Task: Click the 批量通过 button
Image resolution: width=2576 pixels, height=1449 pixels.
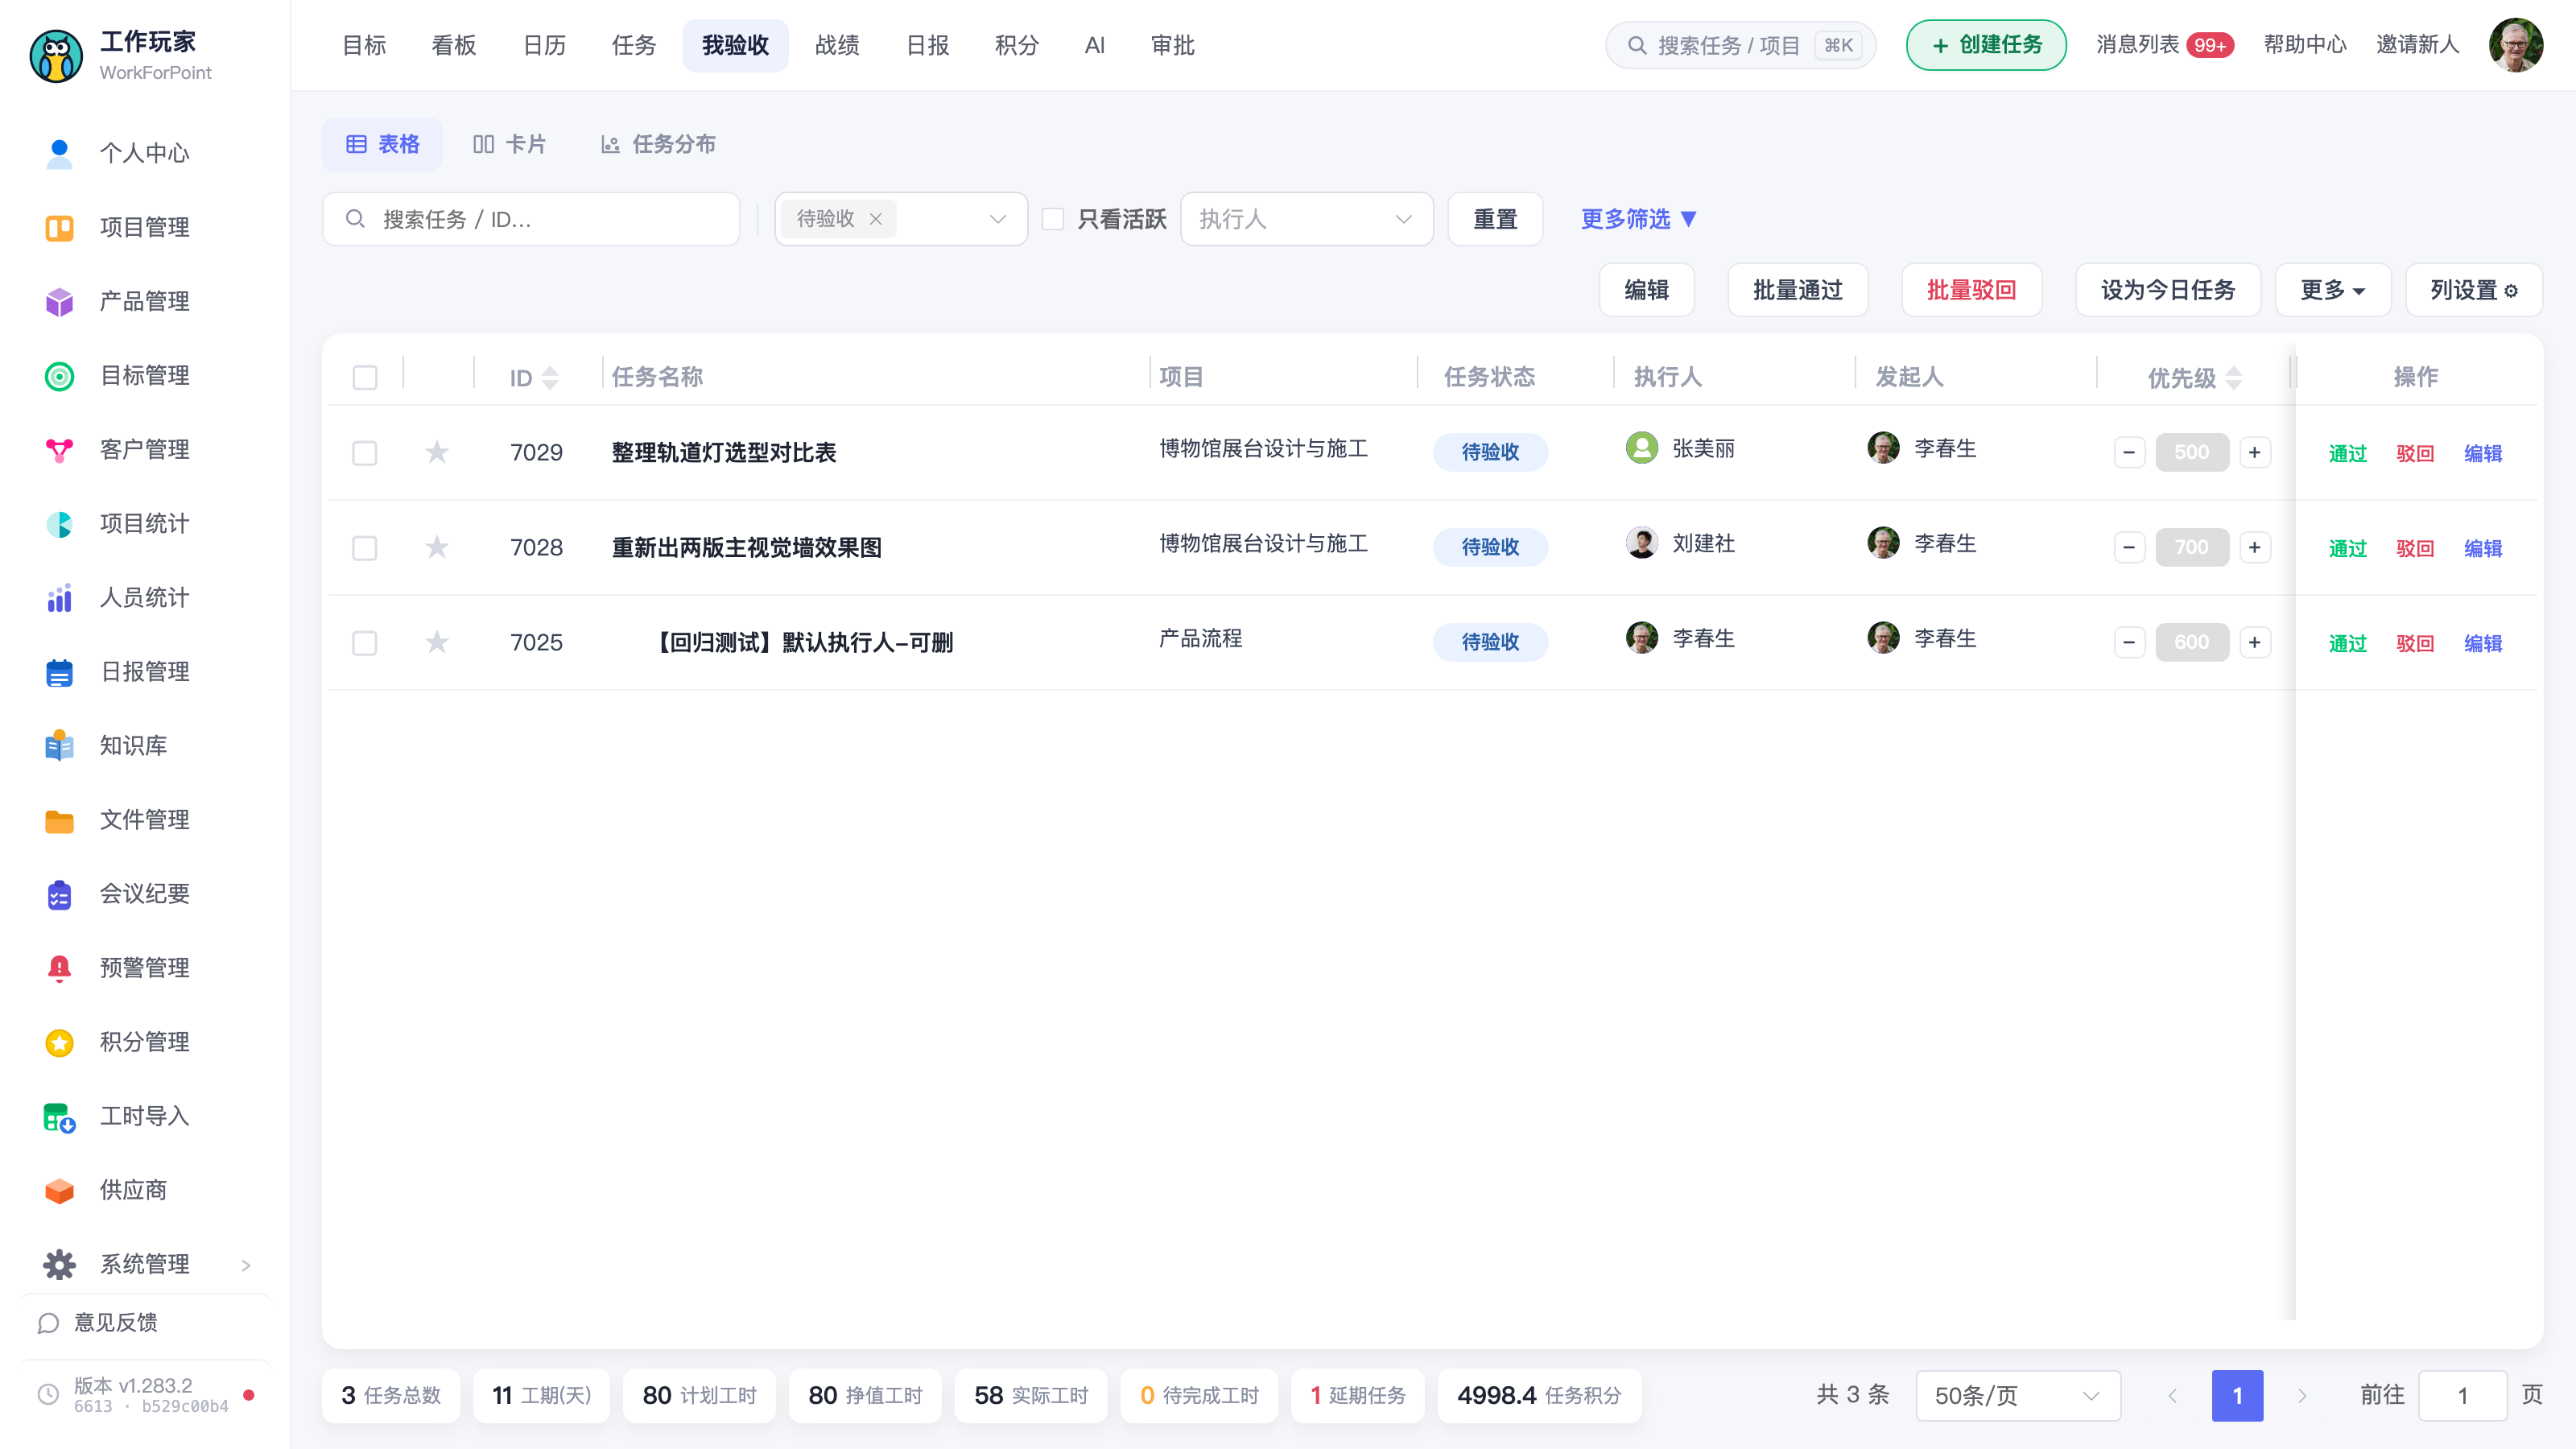Action: click(x=1798, y=290)
